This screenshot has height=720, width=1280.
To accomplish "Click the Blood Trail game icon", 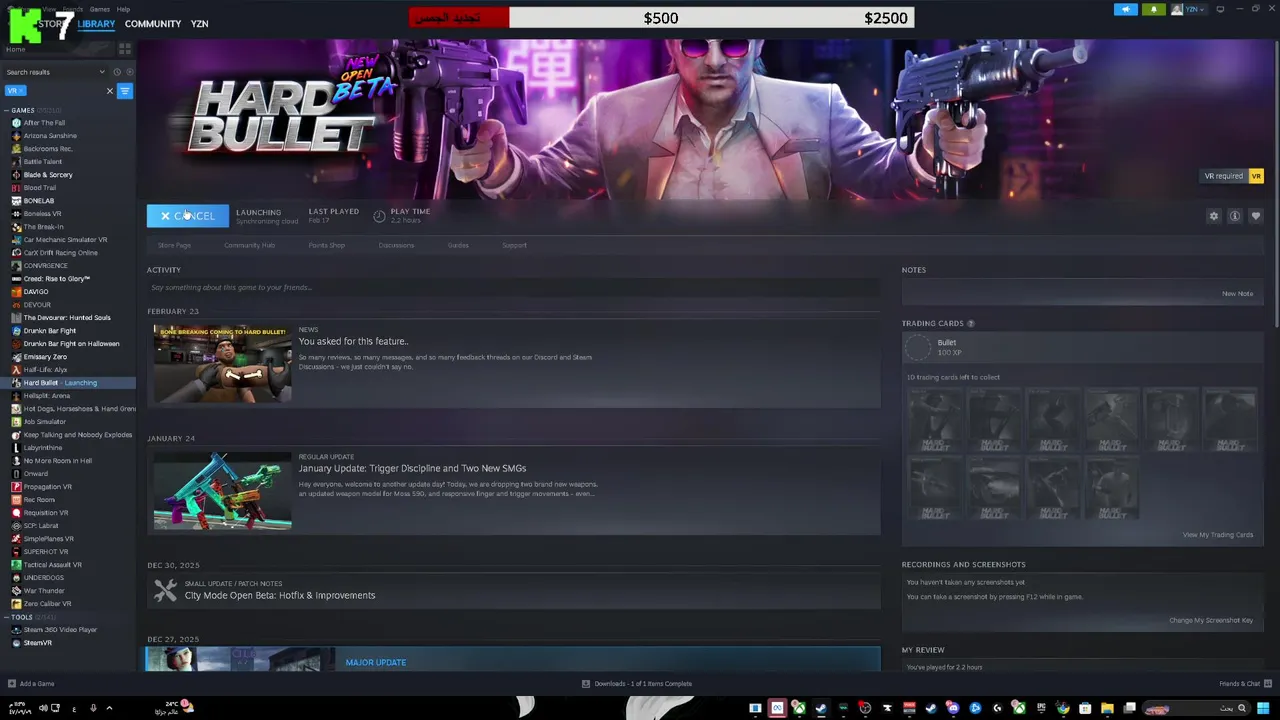I will coord(16,188).
